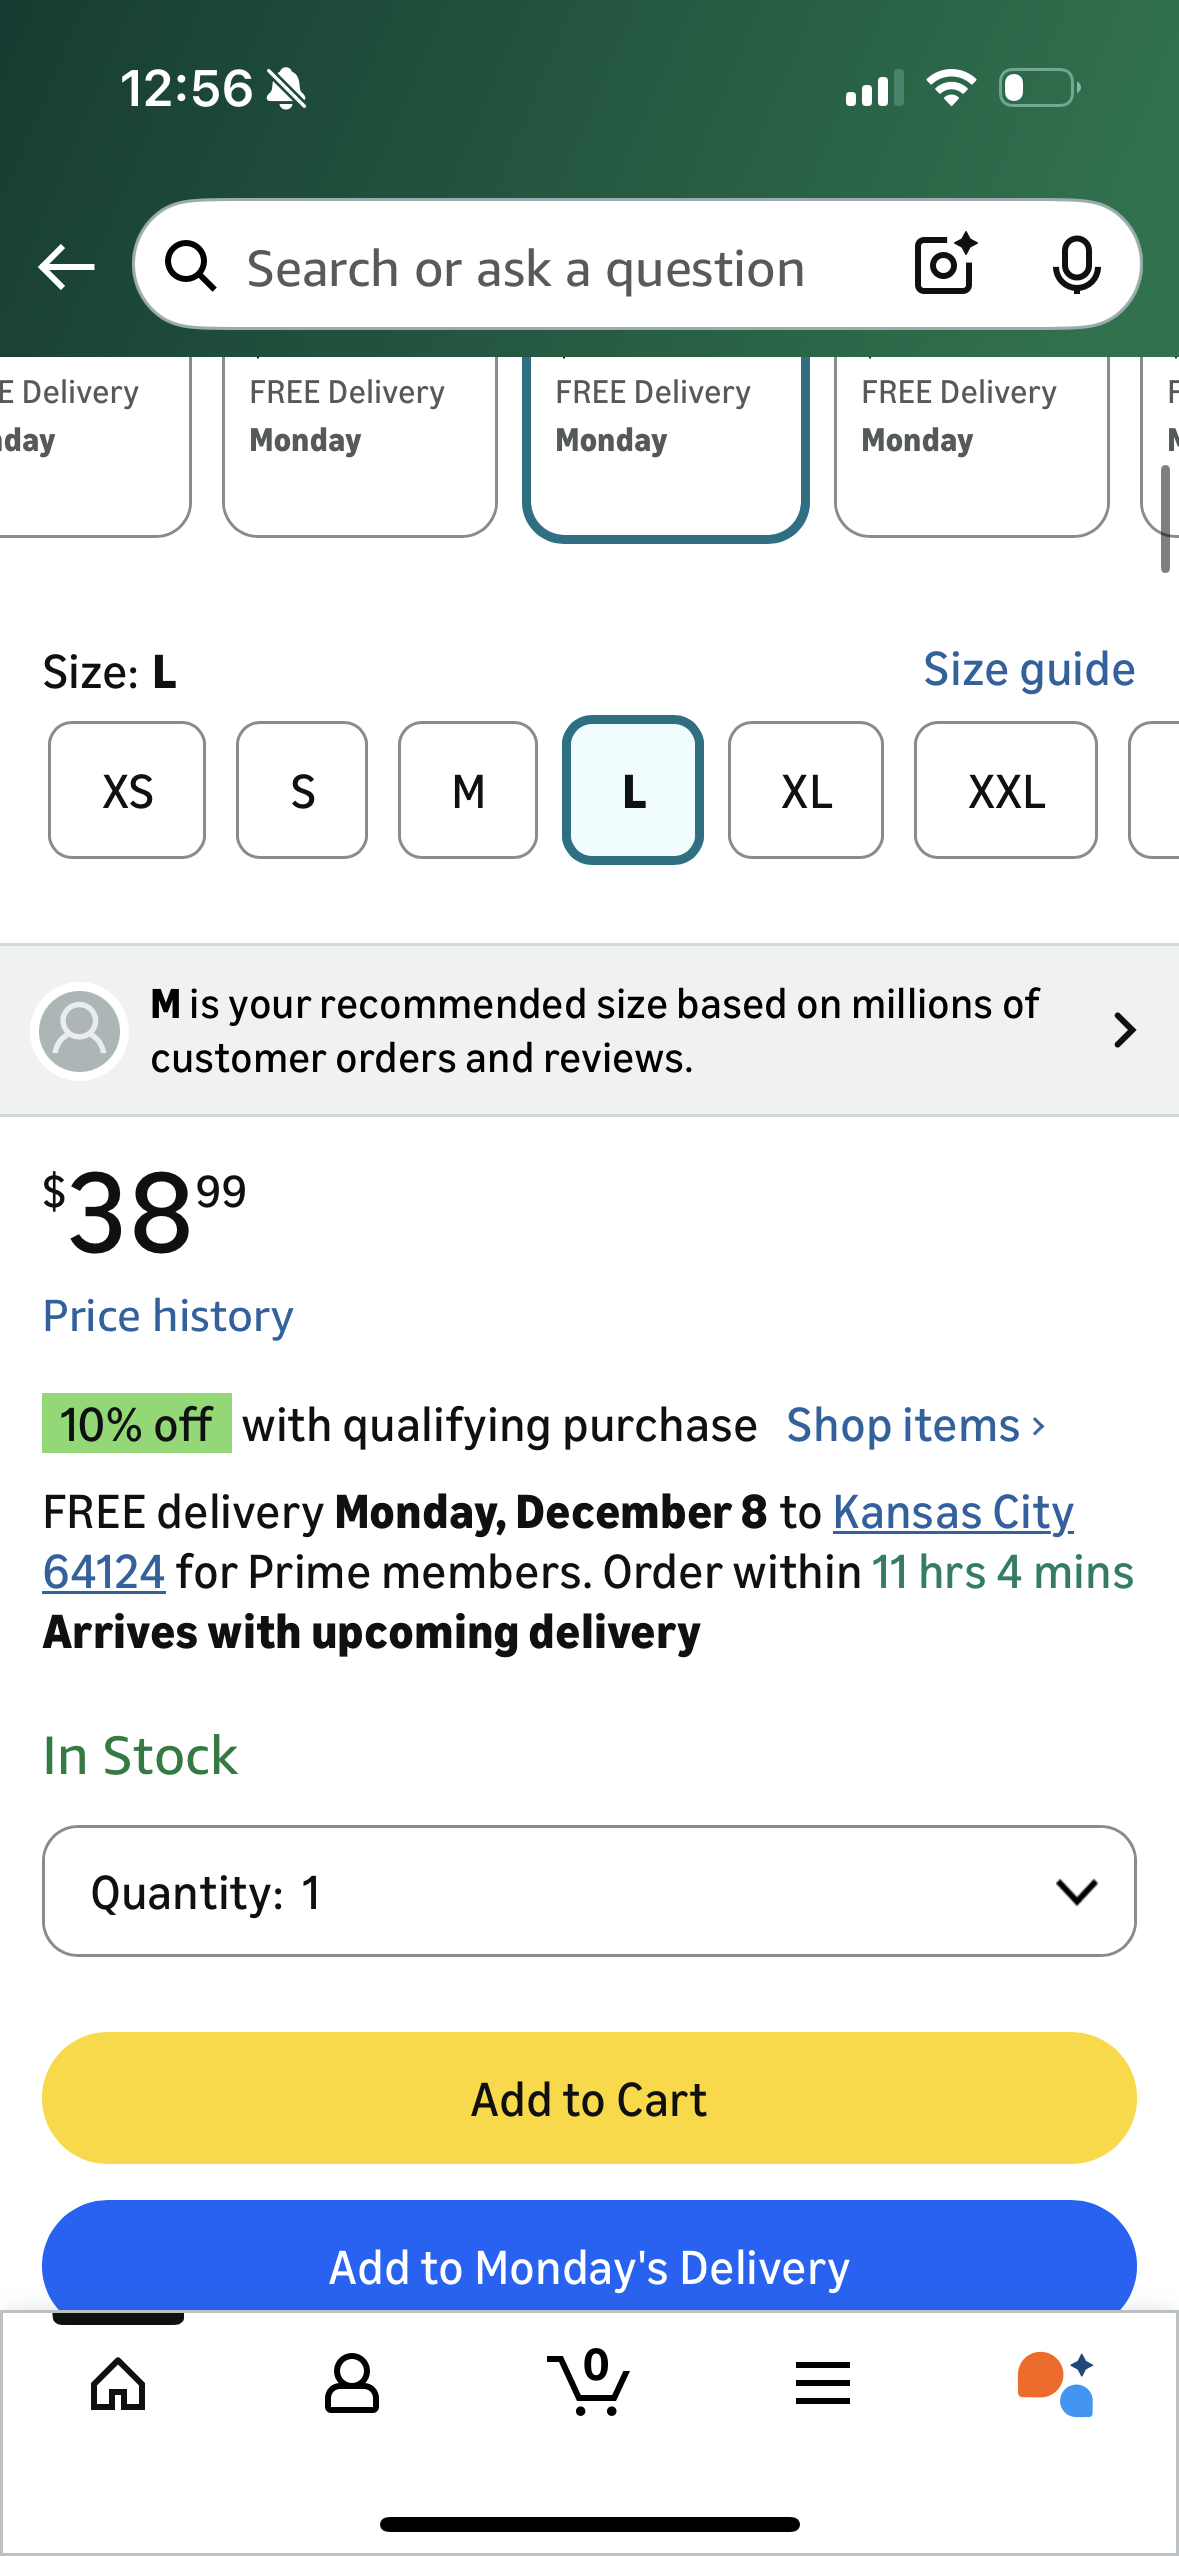Tap the back arrow icon
This screenshot has width=1179, height=2556.
(x=66, y=267)
